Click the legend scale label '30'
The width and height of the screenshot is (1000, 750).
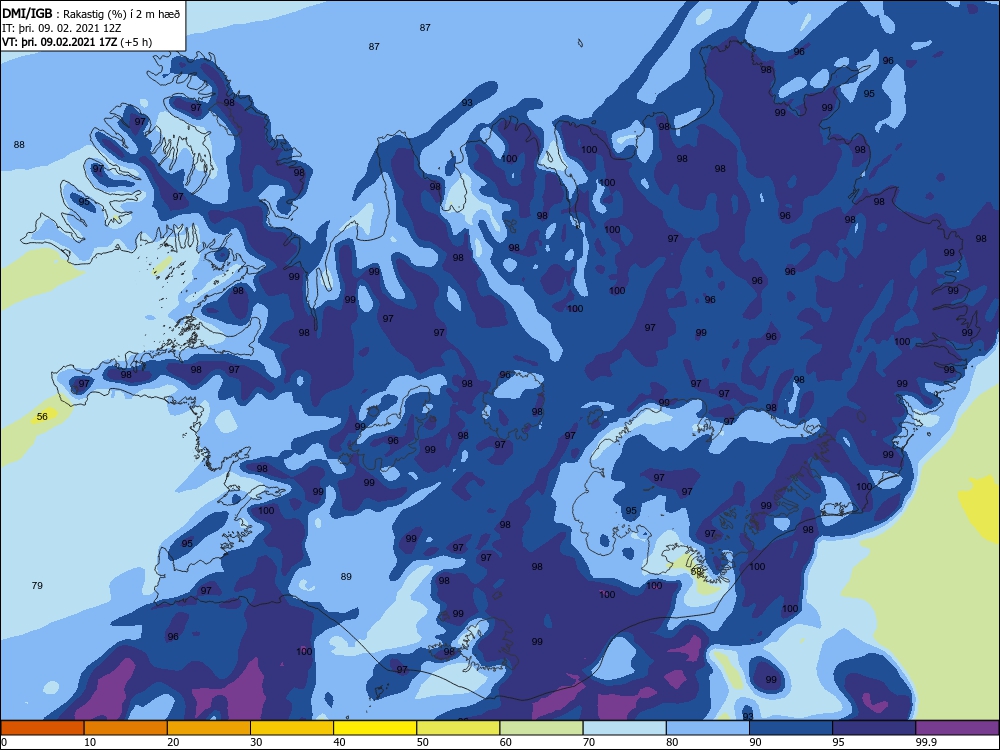(256, 742)
